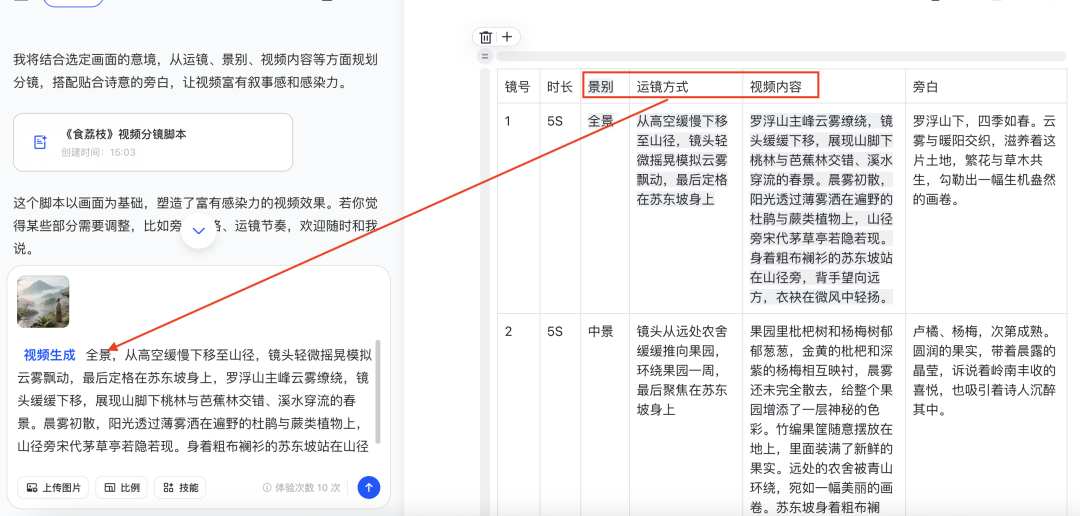The image size is (1080, 516).
Task: Click the info icon beside 体验次数
Action: coord(267,488)
